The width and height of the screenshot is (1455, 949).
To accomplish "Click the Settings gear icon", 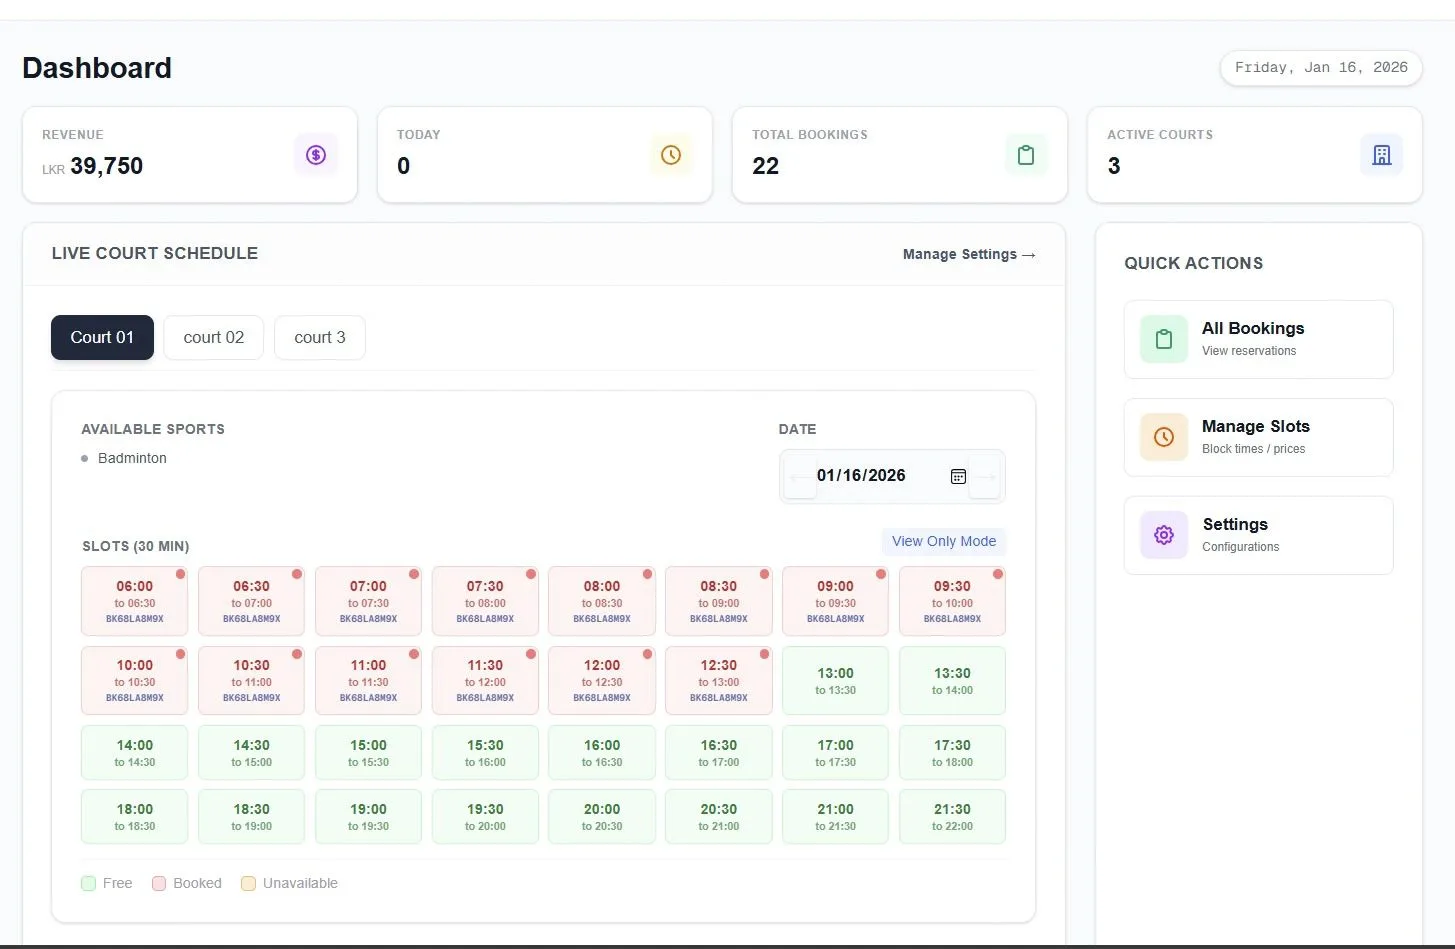I will click(x=1164, y=535).
